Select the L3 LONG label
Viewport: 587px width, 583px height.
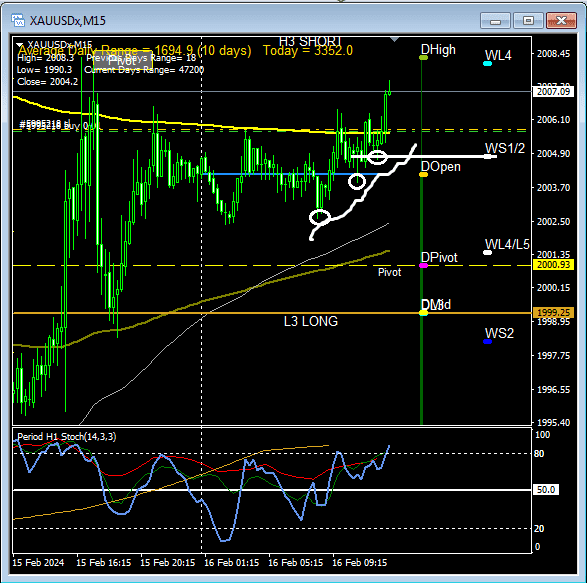pos(311,321)
